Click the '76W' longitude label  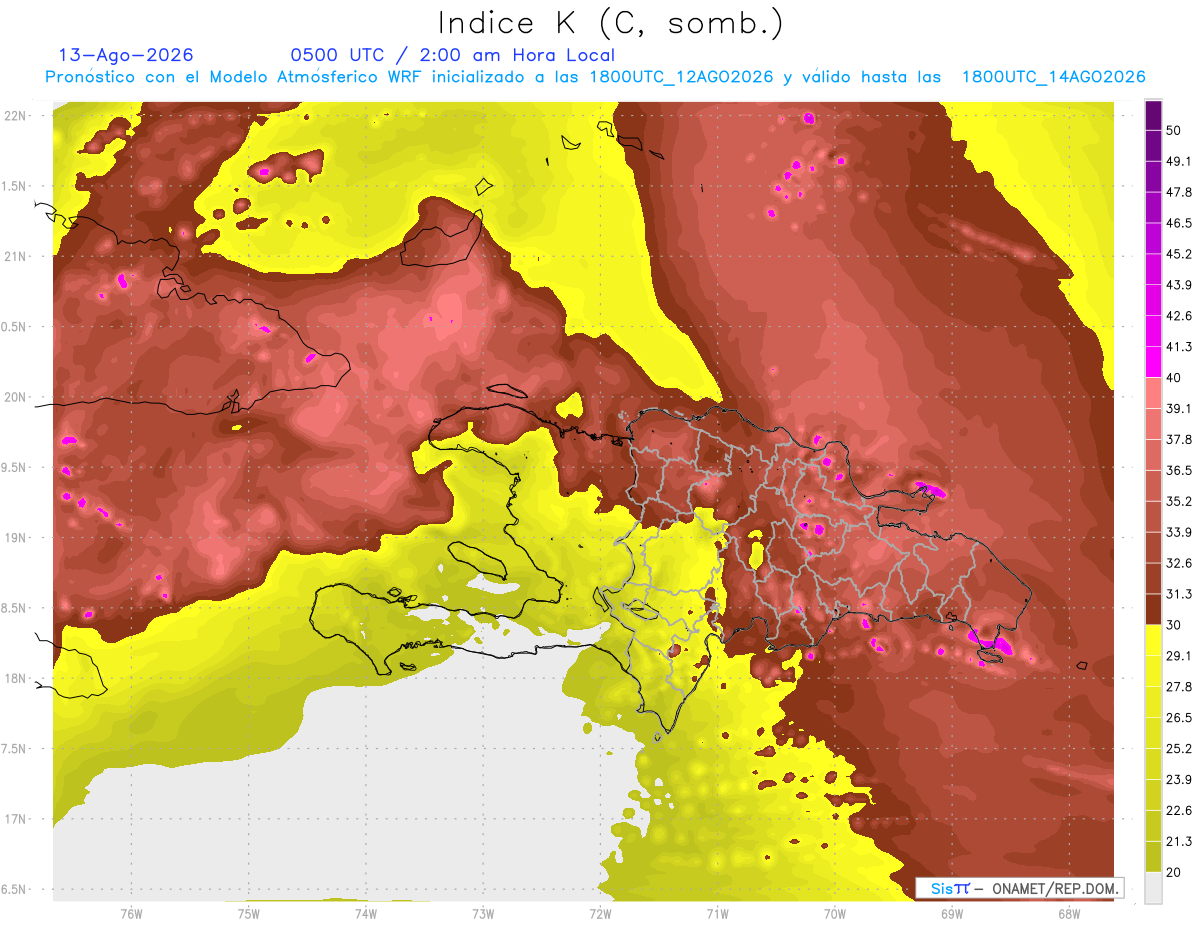[131, 914]
